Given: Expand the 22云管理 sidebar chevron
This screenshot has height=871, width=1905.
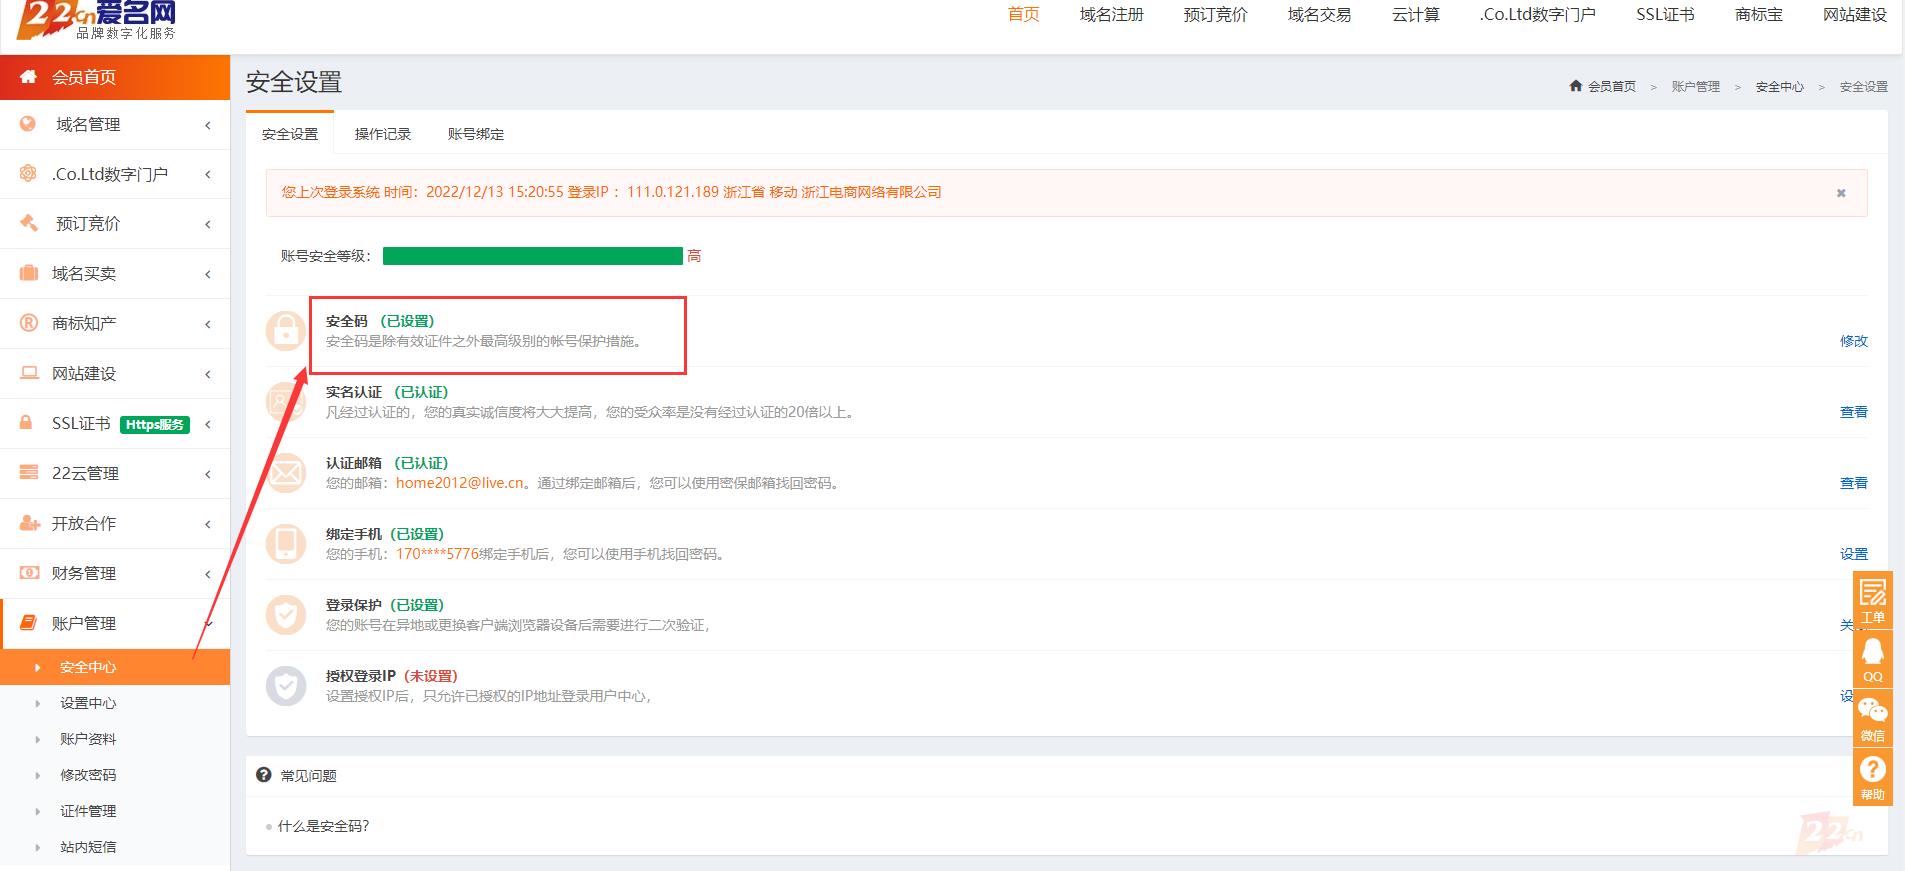Looking at the screenshot, I should click(x=208, y=475).
